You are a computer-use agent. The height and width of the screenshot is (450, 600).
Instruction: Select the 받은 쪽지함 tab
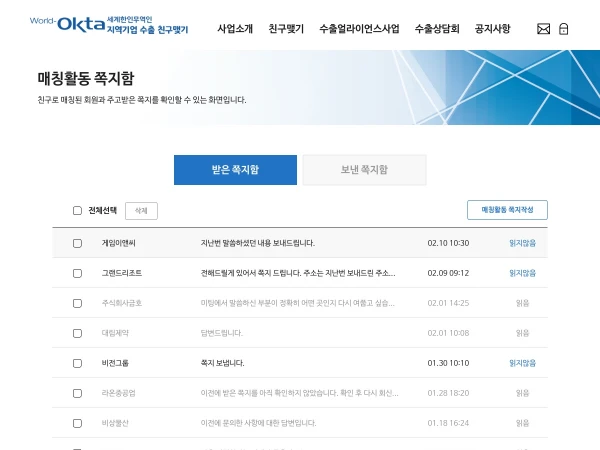coord(235,170)
